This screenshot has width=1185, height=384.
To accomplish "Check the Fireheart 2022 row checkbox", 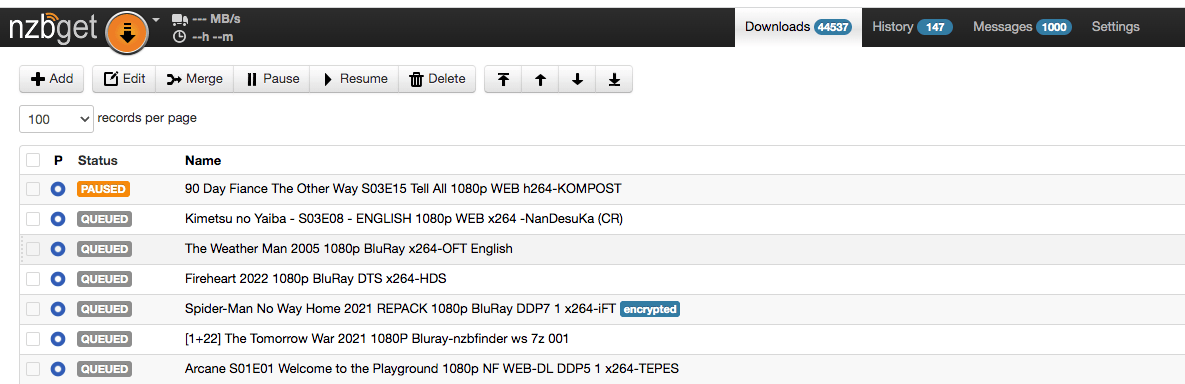I will [x=32, y=279].
